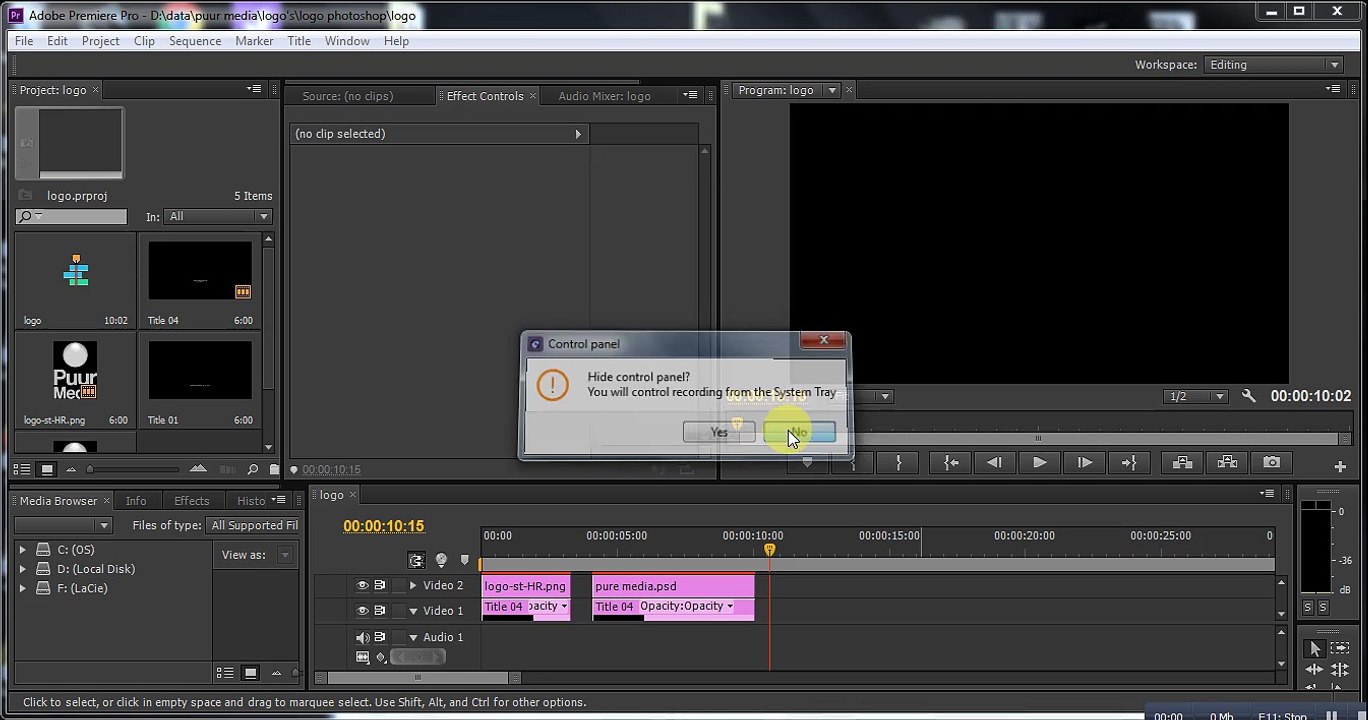This screenshot has width=1368, height=720.
Task: Toggle Video 1 track visibility eye
Action: (362, 611)
